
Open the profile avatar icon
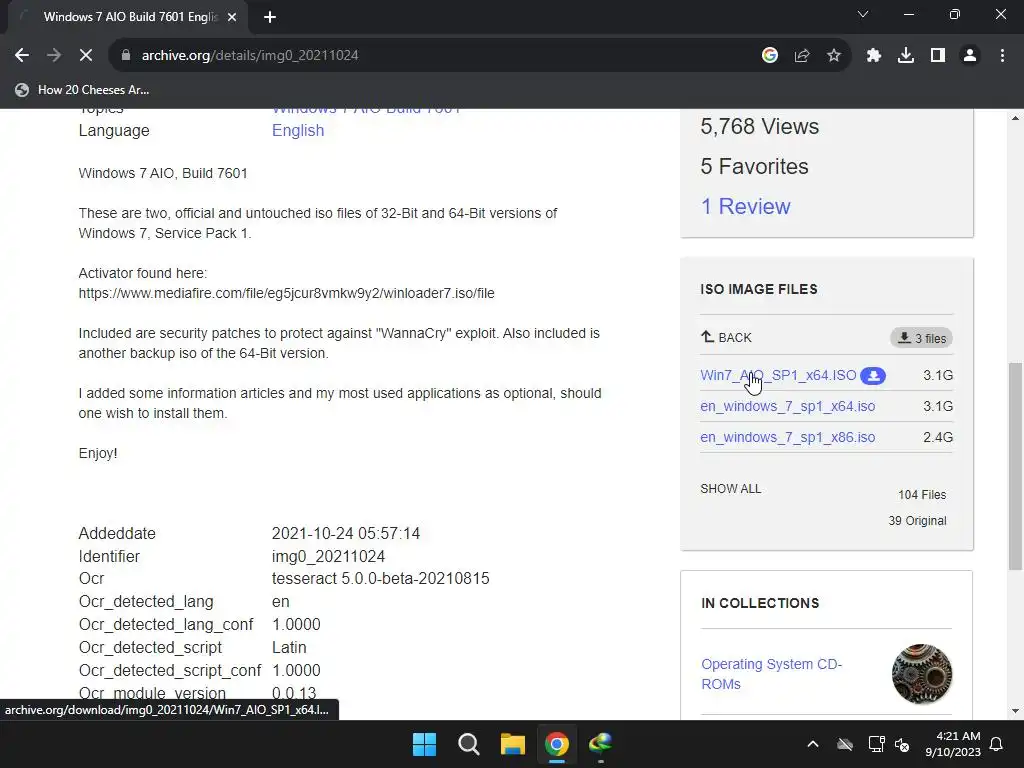[970, 56]
